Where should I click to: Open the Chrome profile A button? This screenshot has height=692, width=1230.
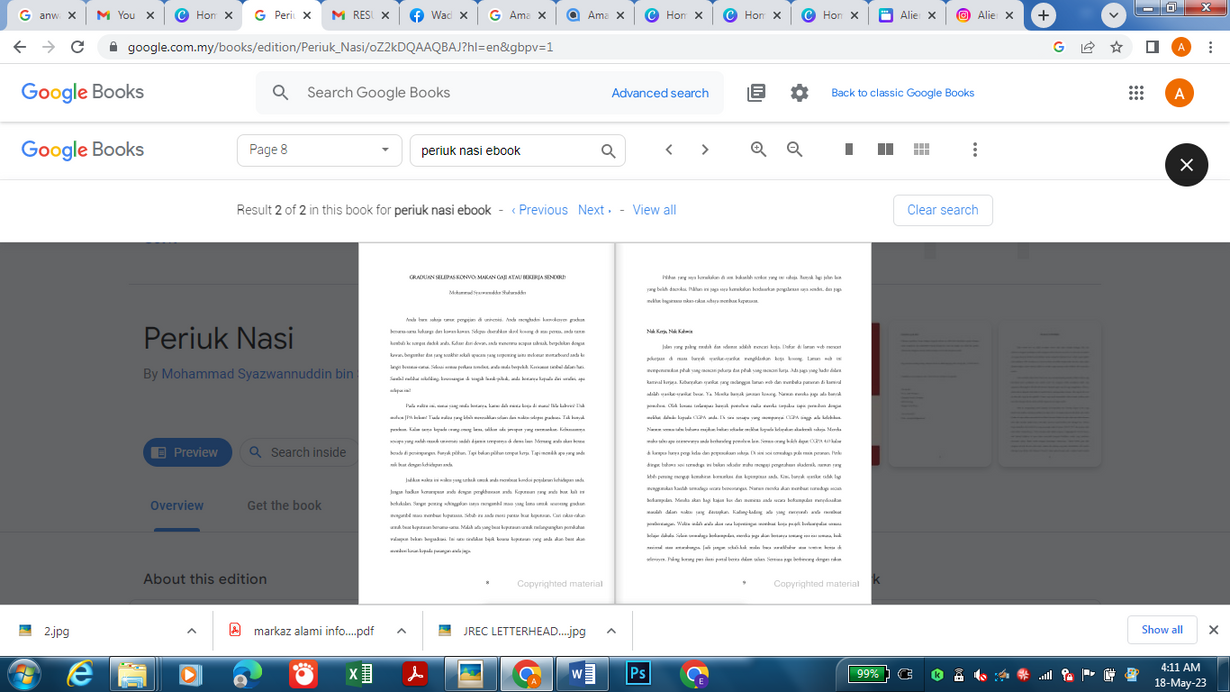coord(1181,47)
